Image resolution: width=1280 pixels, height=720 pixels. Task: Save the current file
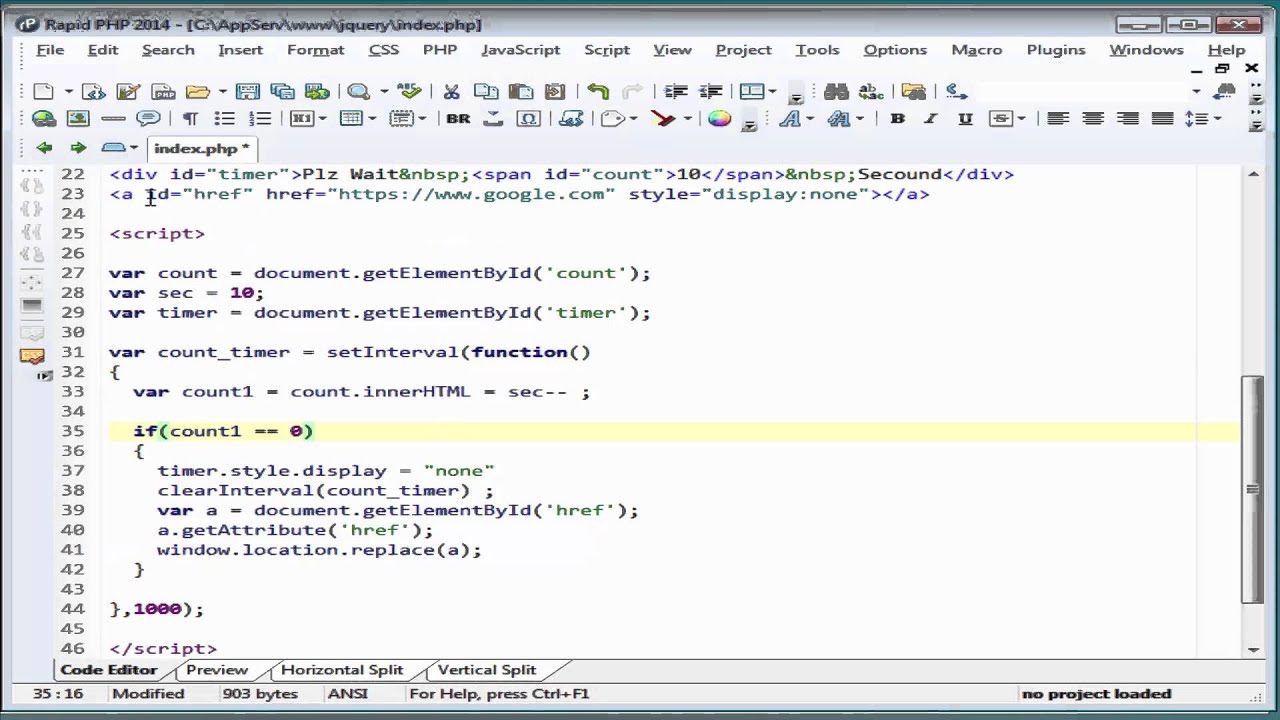point(248,92)
